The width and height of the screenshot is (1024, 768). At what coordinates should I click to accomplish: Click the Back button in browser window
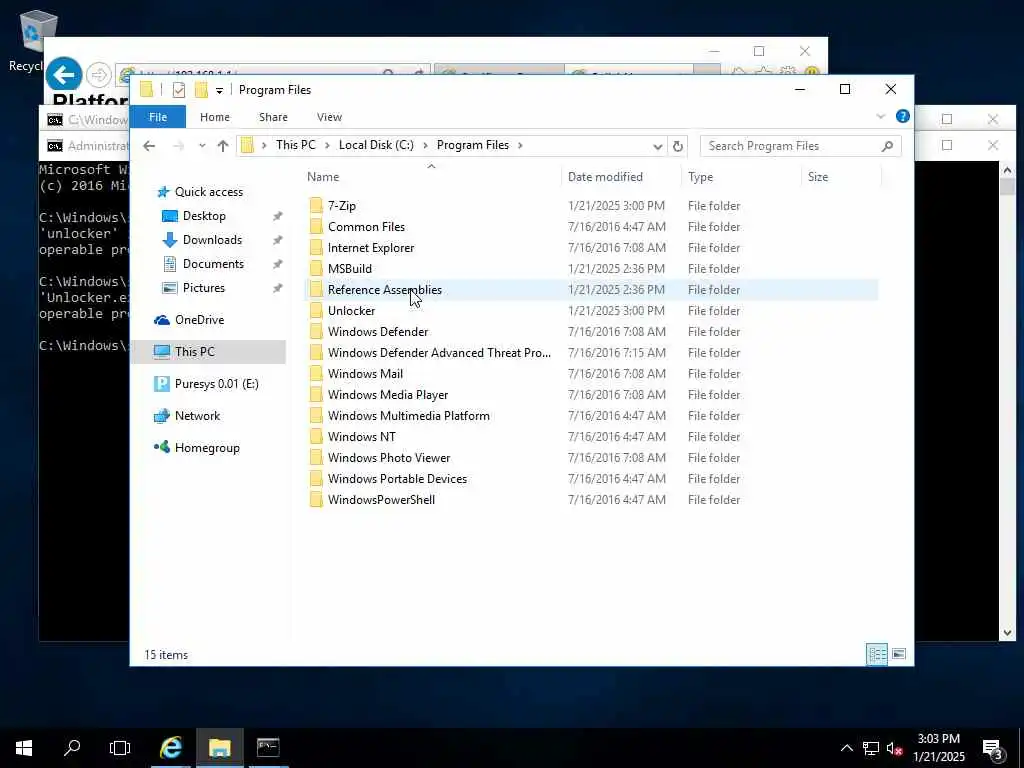(x=64, y=75)
